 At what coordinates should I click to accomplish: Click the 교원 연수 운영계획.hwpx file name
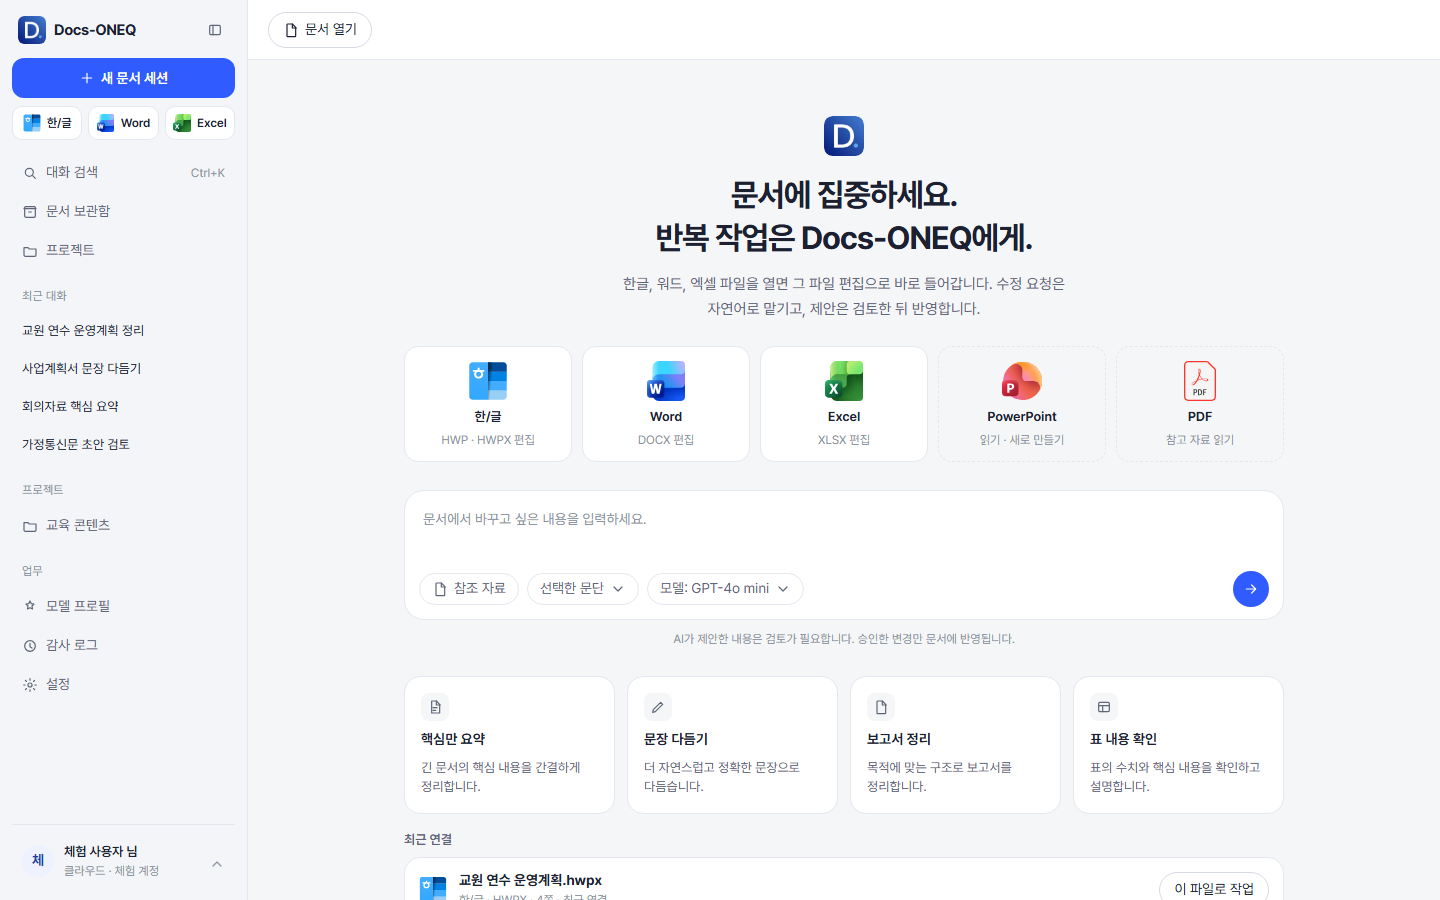530,880
